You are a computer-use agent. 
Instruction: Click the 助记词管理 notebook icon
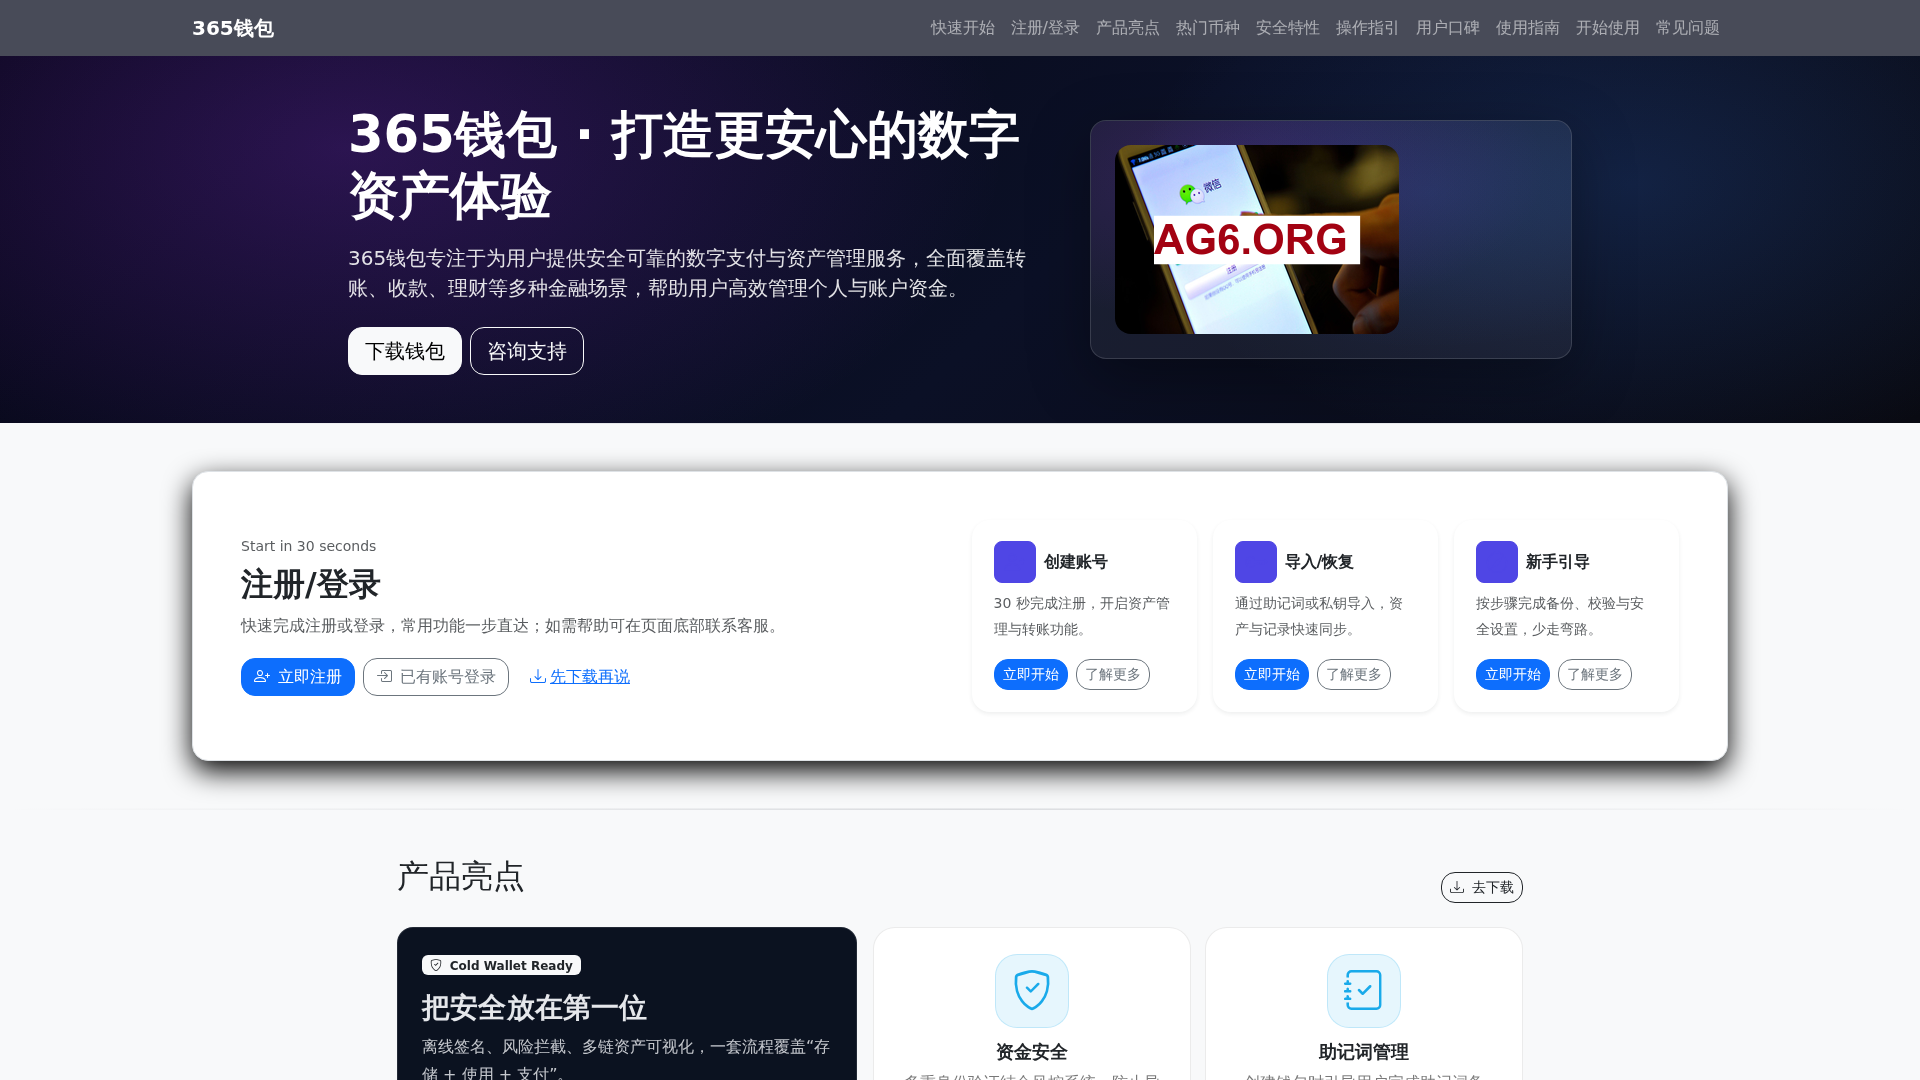pos(1364,991)
